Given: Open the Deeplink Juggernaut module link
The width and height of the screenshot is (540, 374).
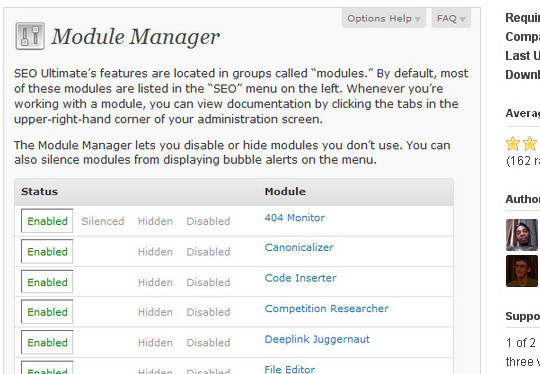Looking at the screenshot, I should (317, 339).
